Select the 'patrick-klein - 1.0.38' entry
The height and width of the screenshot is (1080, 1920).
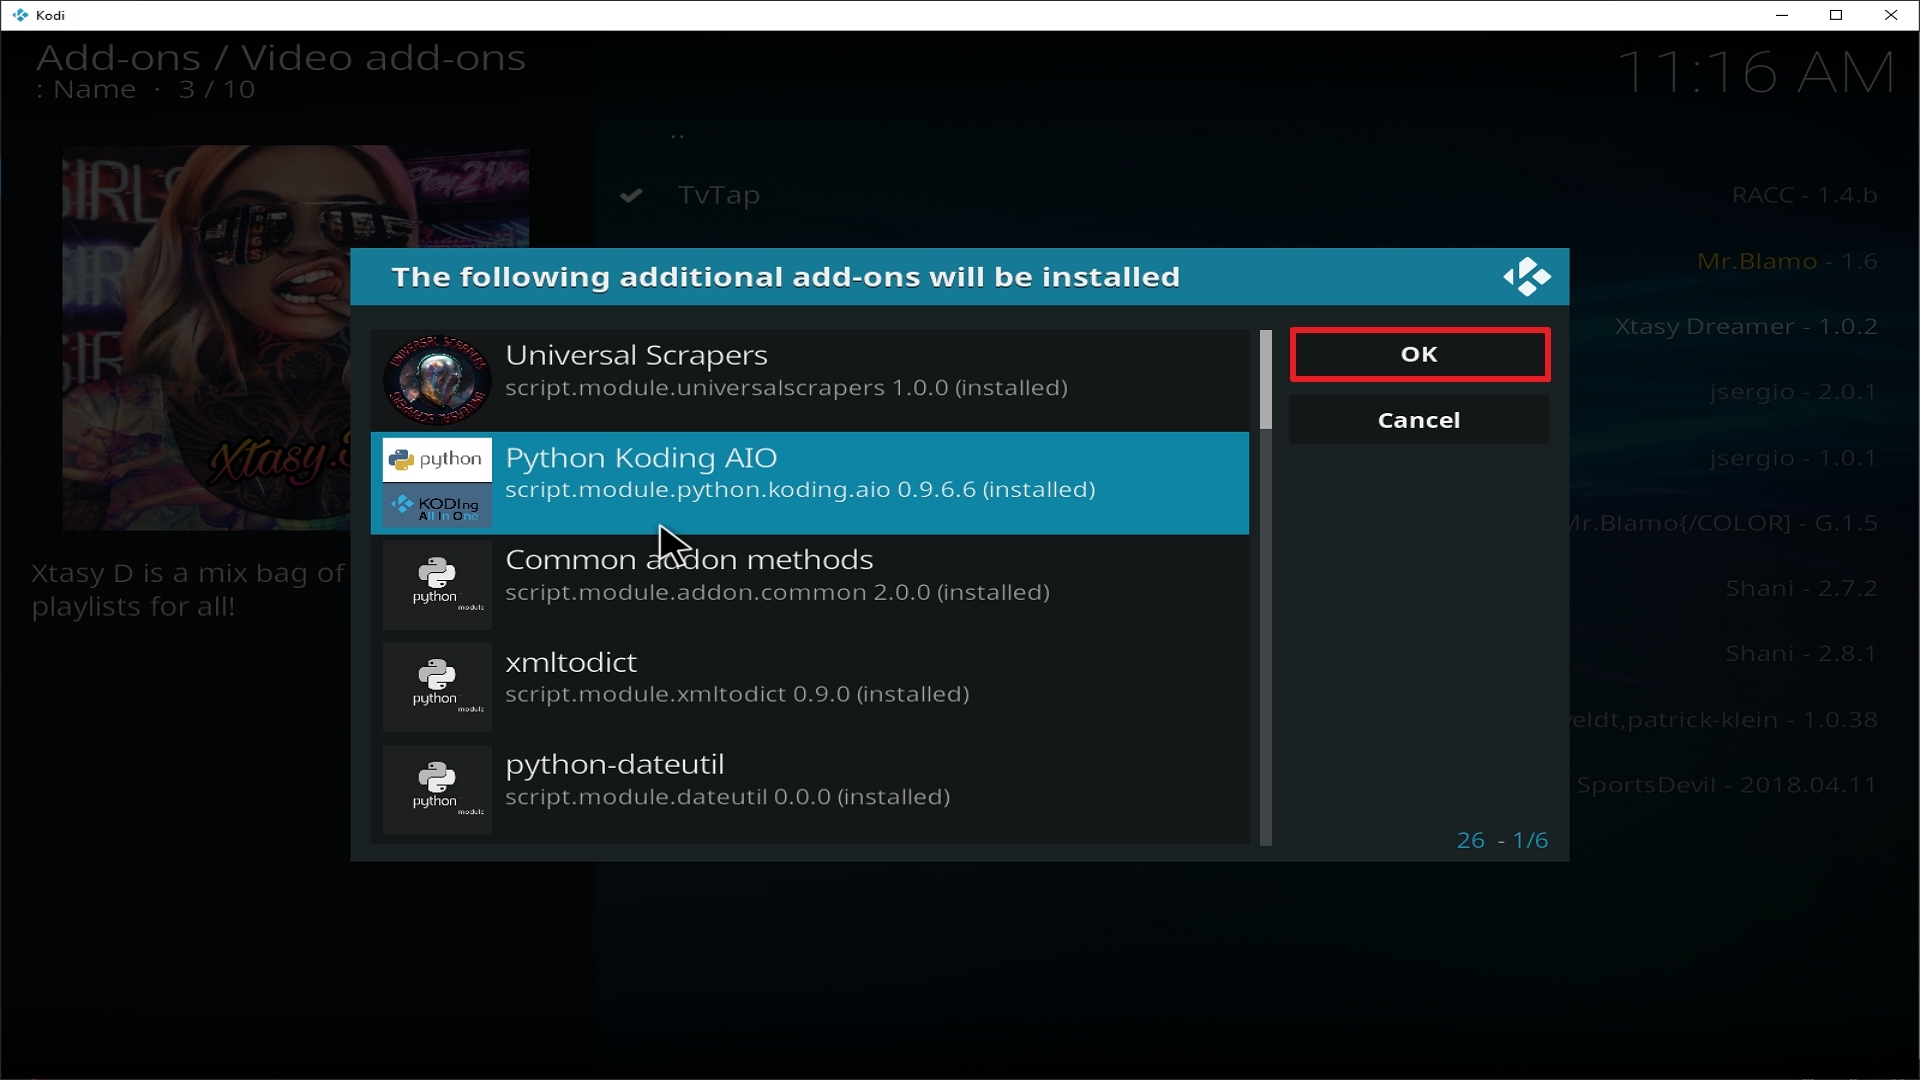1724,720
